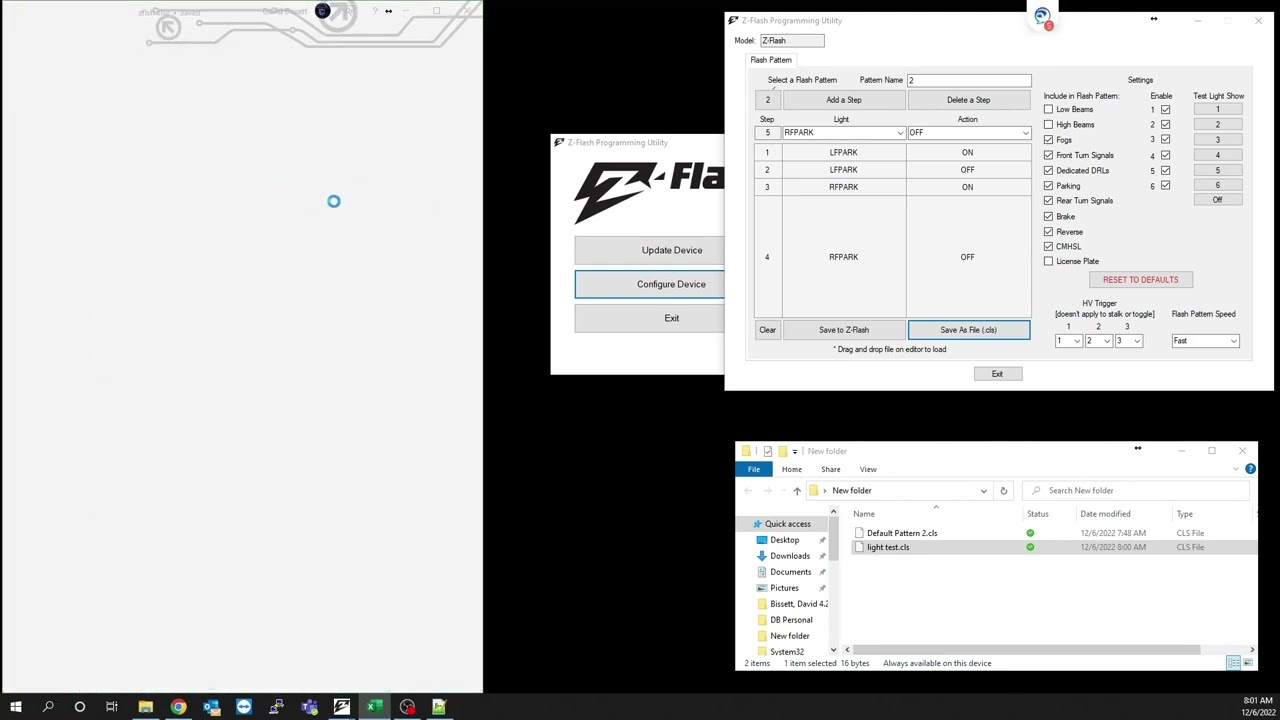Click Test Light Show 4 button
1280x720 pixels.
pos(1217,155)
